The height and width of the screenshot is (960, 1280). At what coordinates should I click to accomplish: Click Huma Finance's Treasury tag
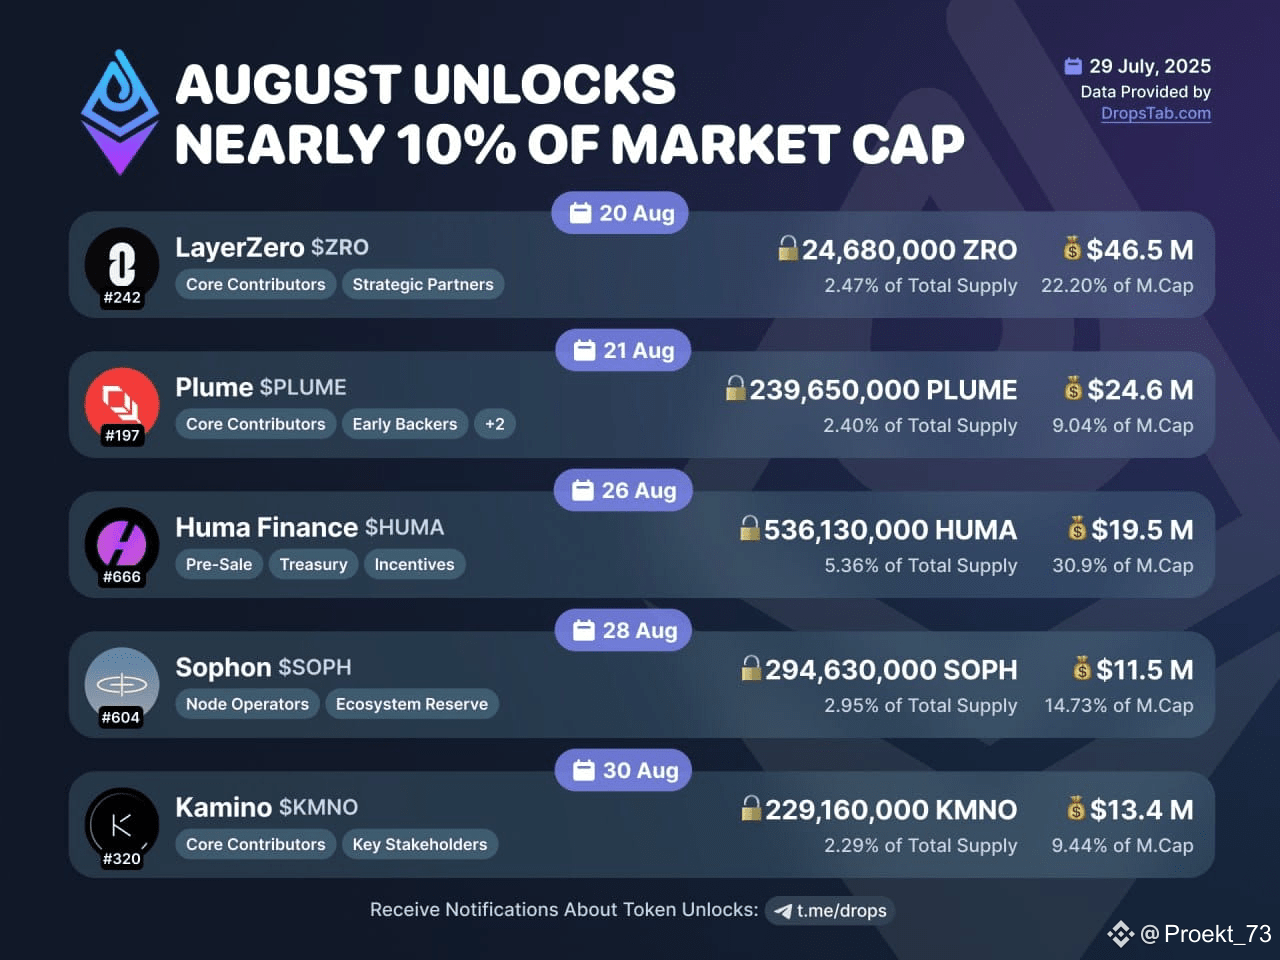313,564
